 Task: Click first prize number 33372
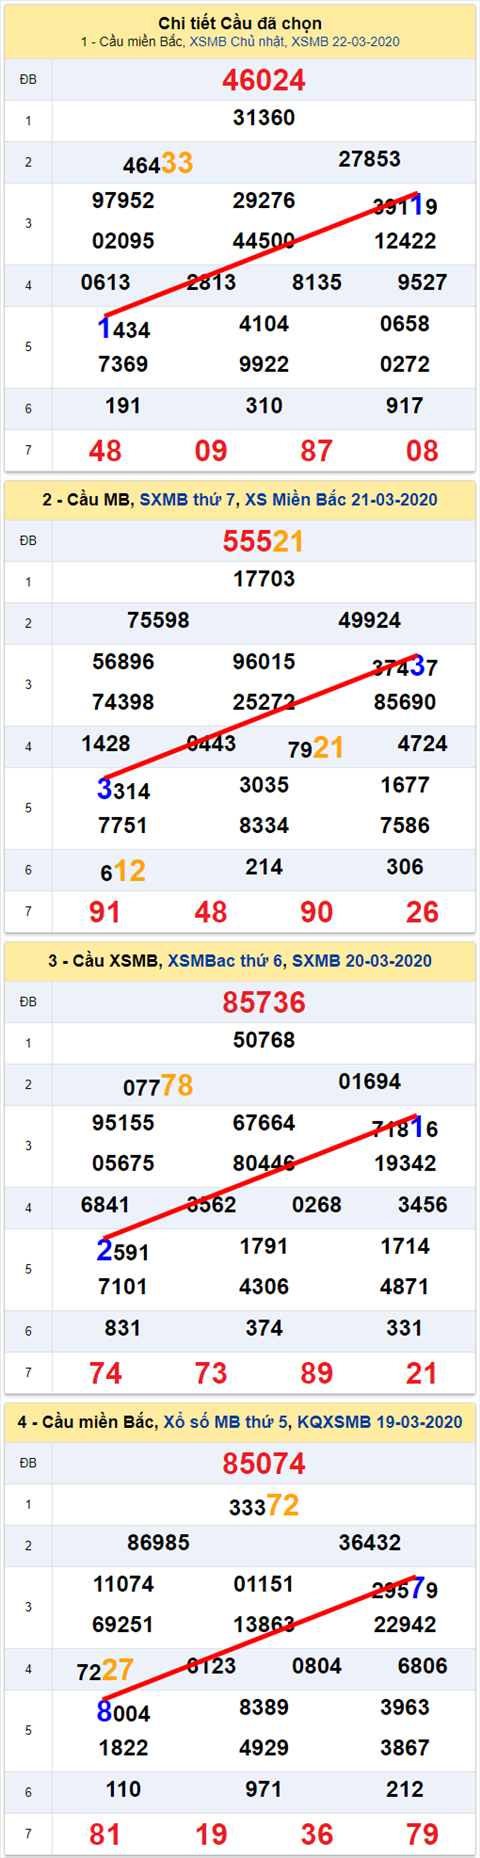tap(264, 1505)
